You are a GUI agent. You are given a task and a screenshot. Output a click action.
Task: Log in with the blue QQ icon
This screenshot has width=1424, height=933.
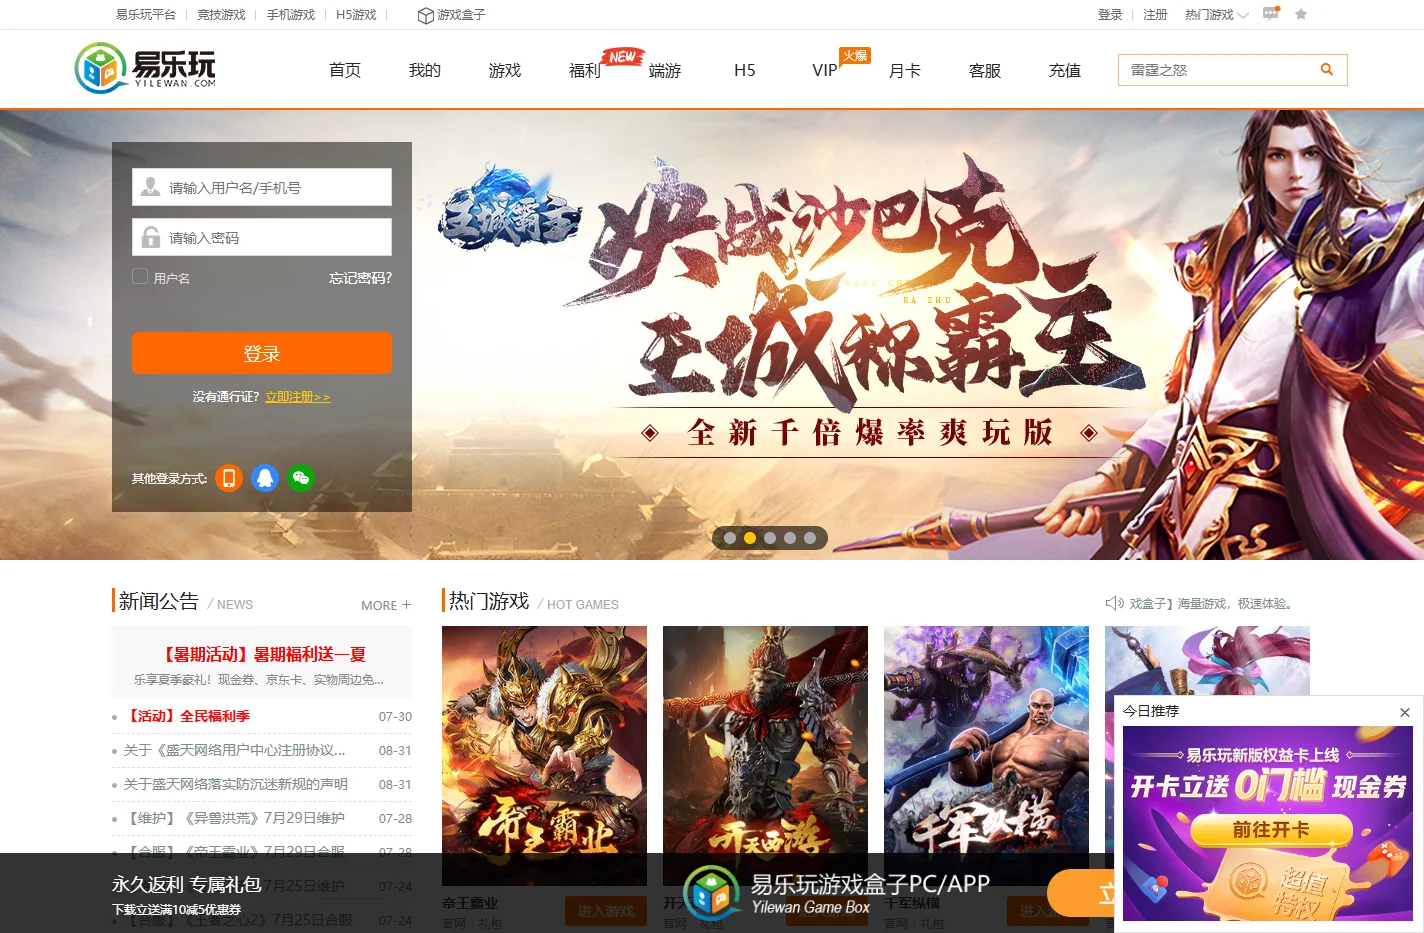265,478
